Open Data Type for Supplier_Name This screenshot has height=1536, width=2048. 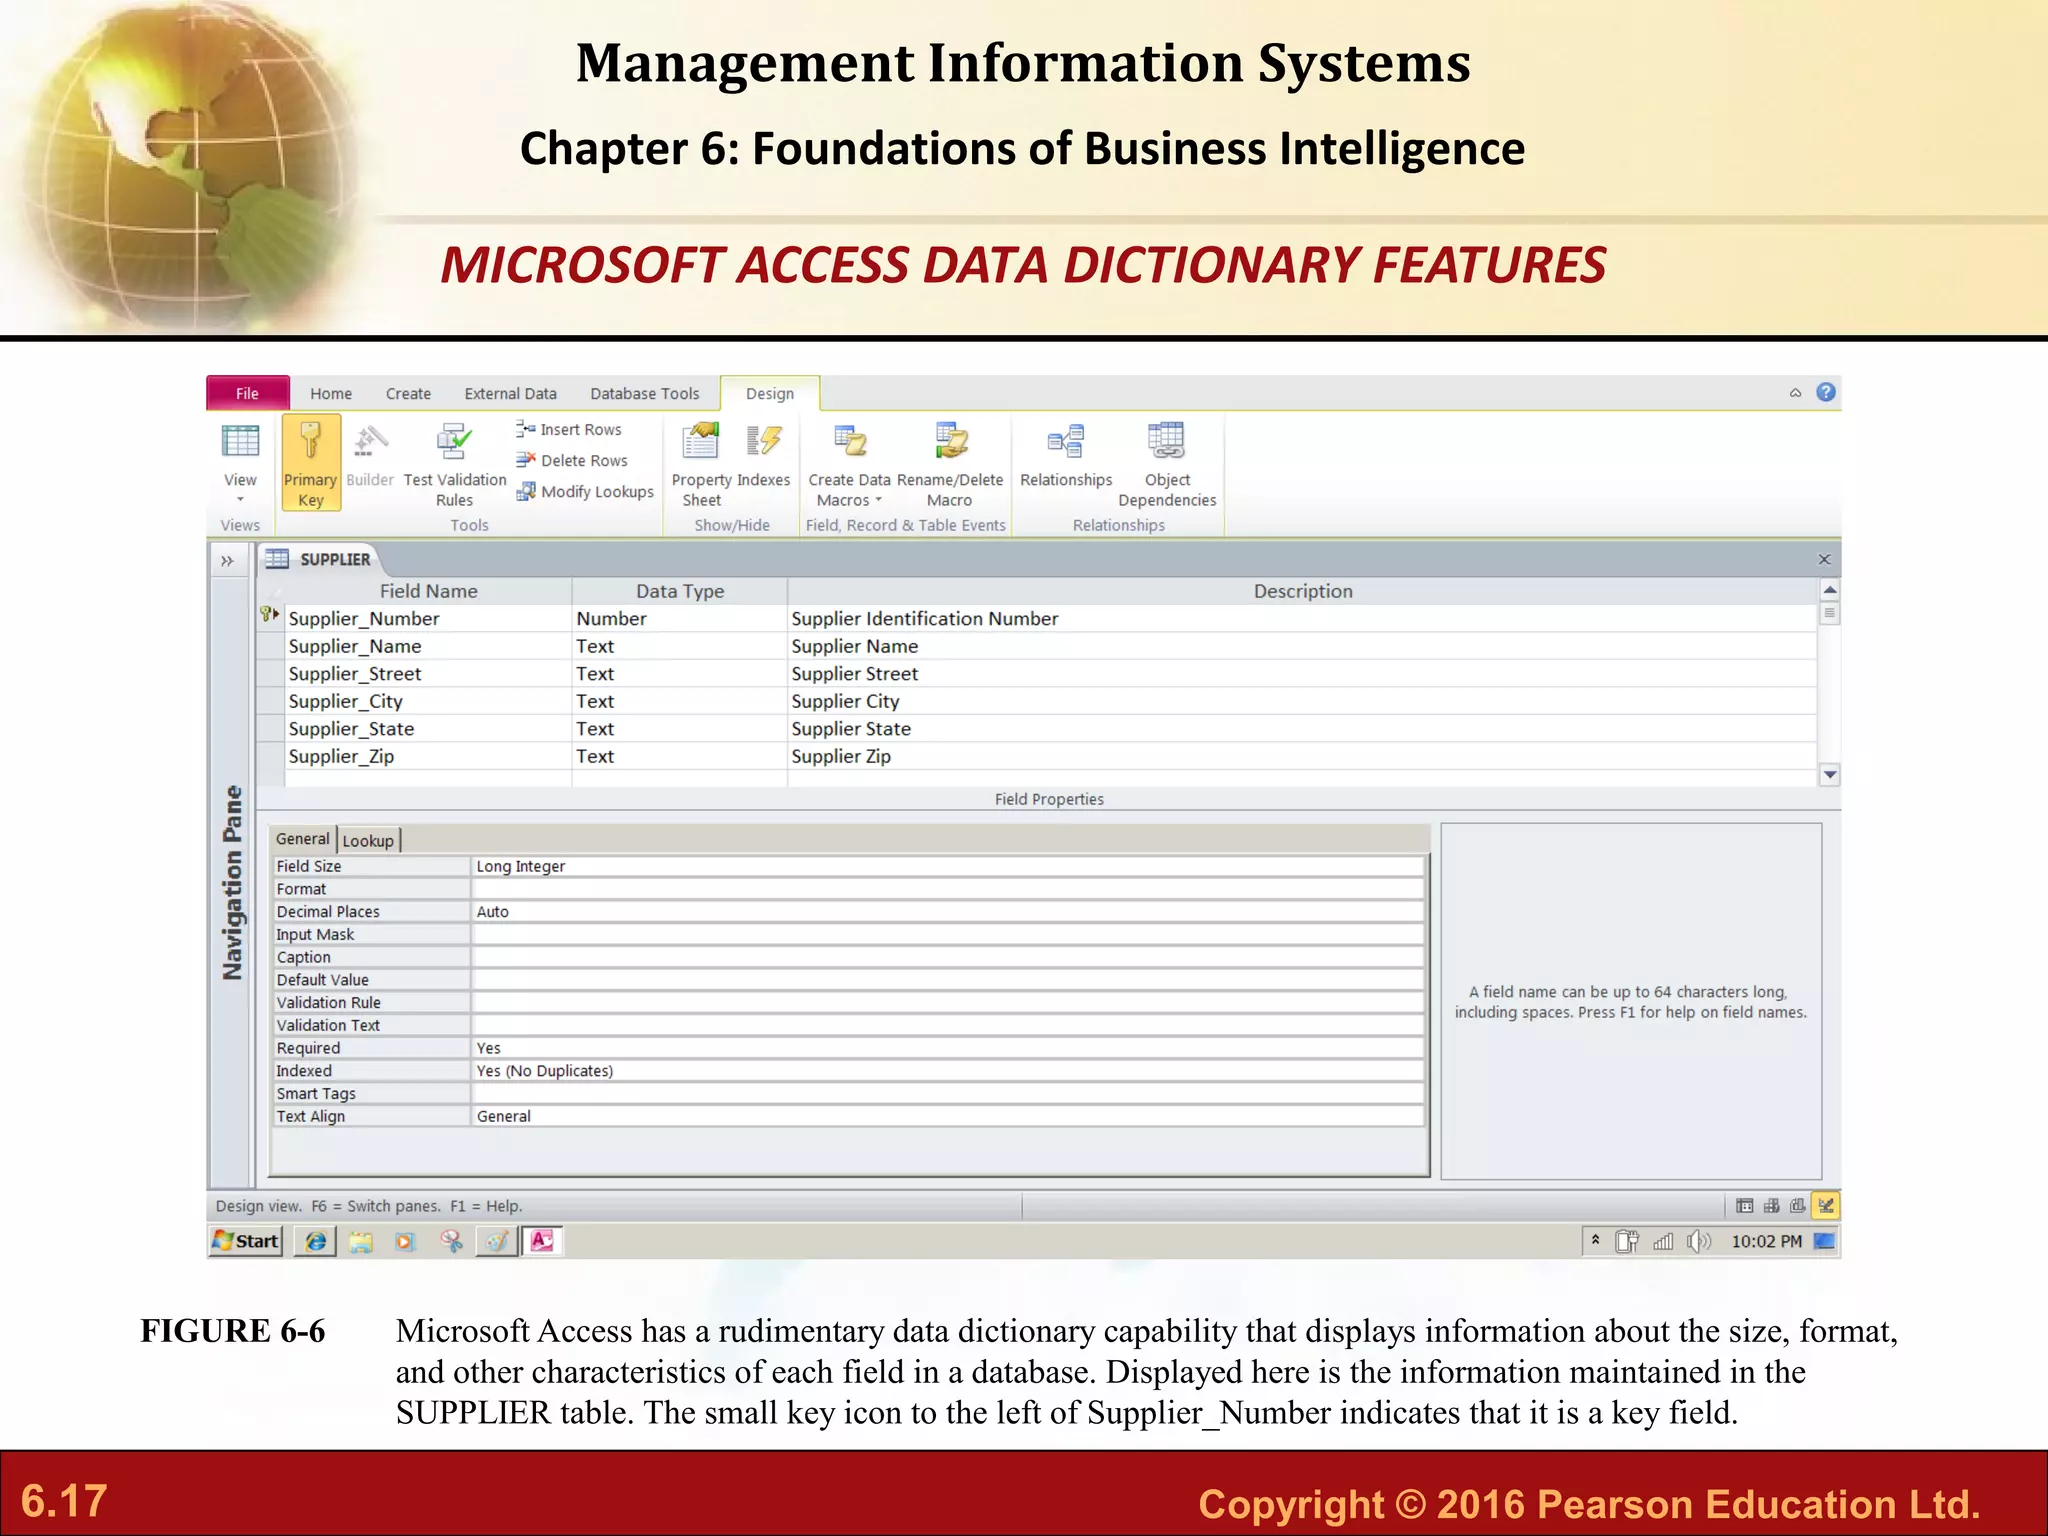(x=679, y=646)
